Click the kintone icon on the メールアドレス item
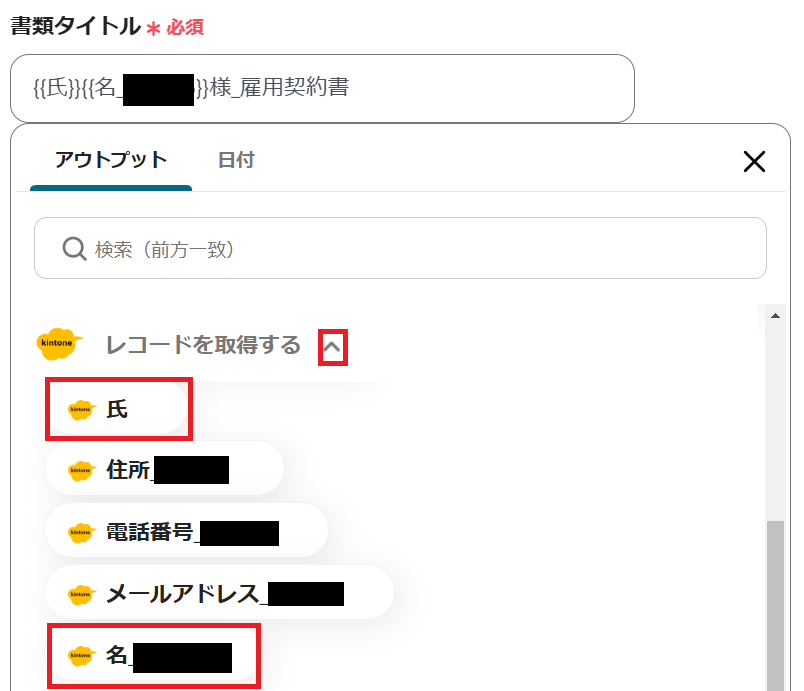 pos(81,595)
